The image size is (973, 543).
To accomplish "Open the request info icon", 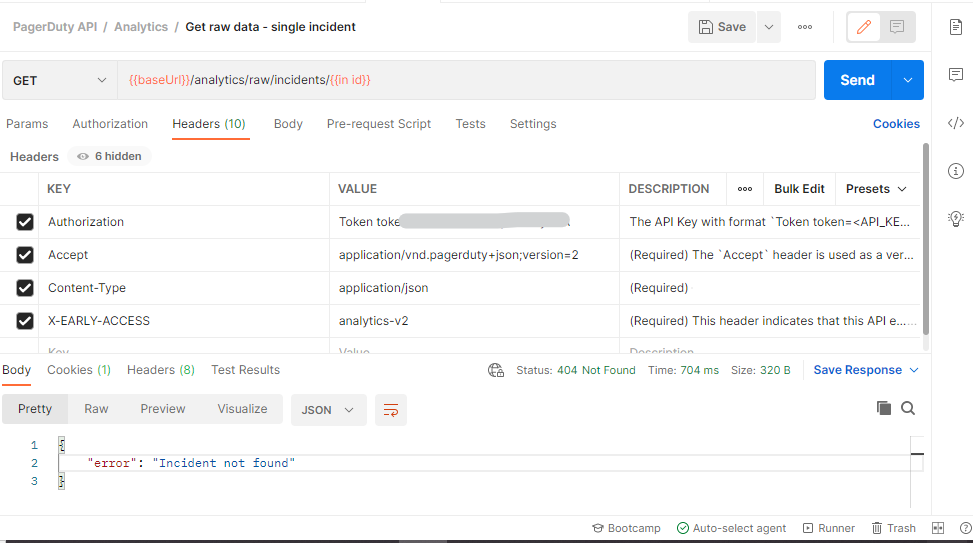I will tap(956, 171).
